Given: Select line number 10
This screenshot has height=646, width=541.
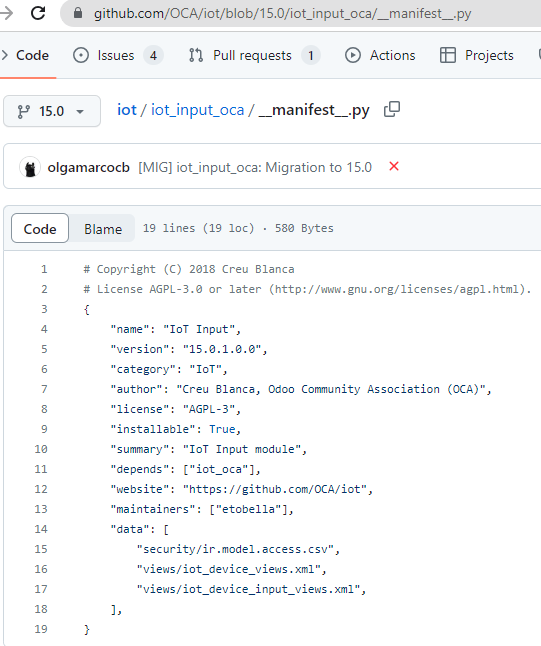Looking at the screenshot, I should [x=41, y=449].
